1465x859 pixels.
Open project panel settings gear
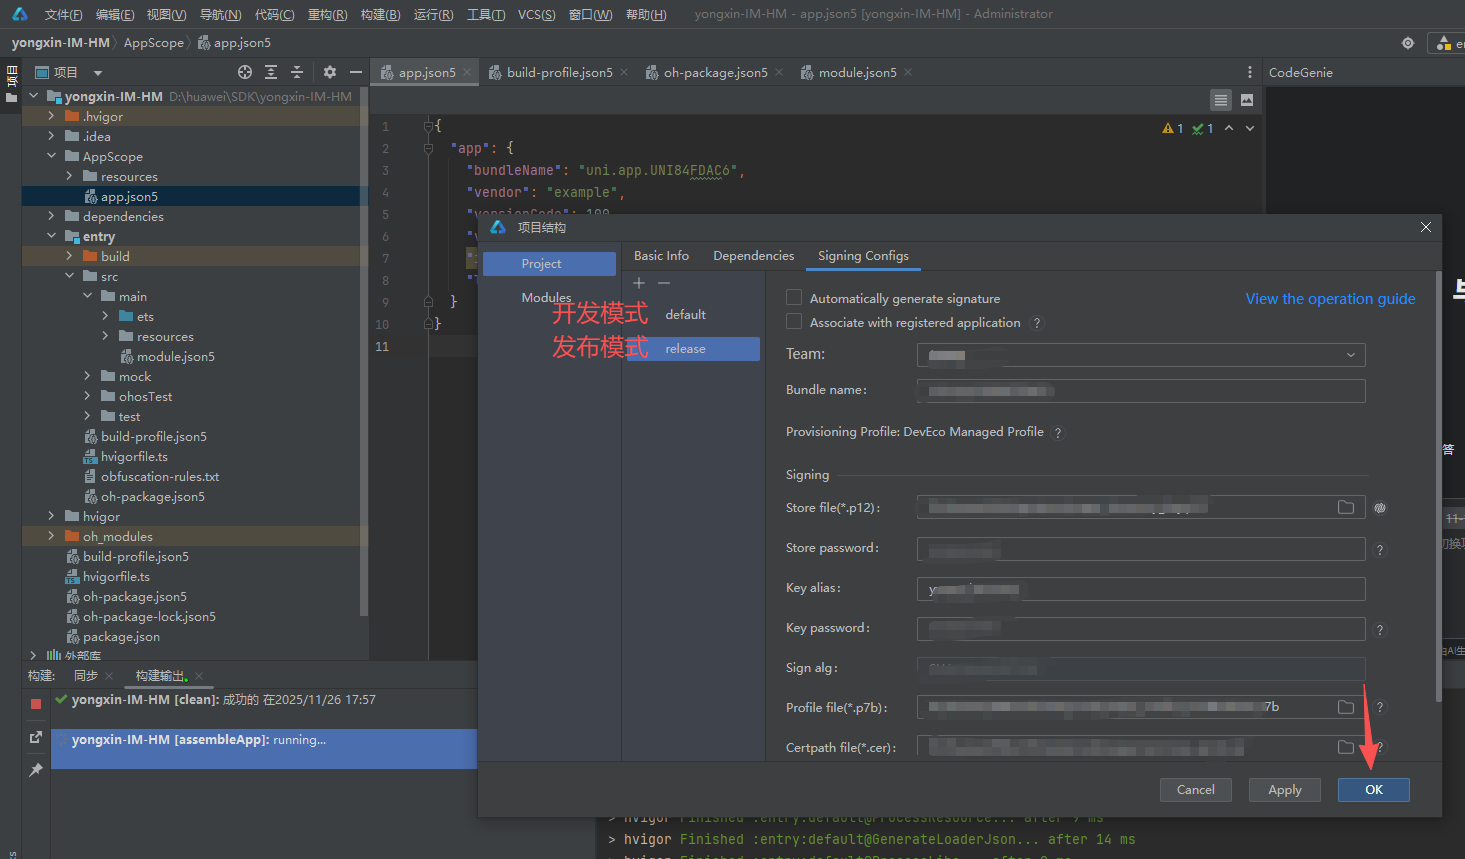(330, 72)
